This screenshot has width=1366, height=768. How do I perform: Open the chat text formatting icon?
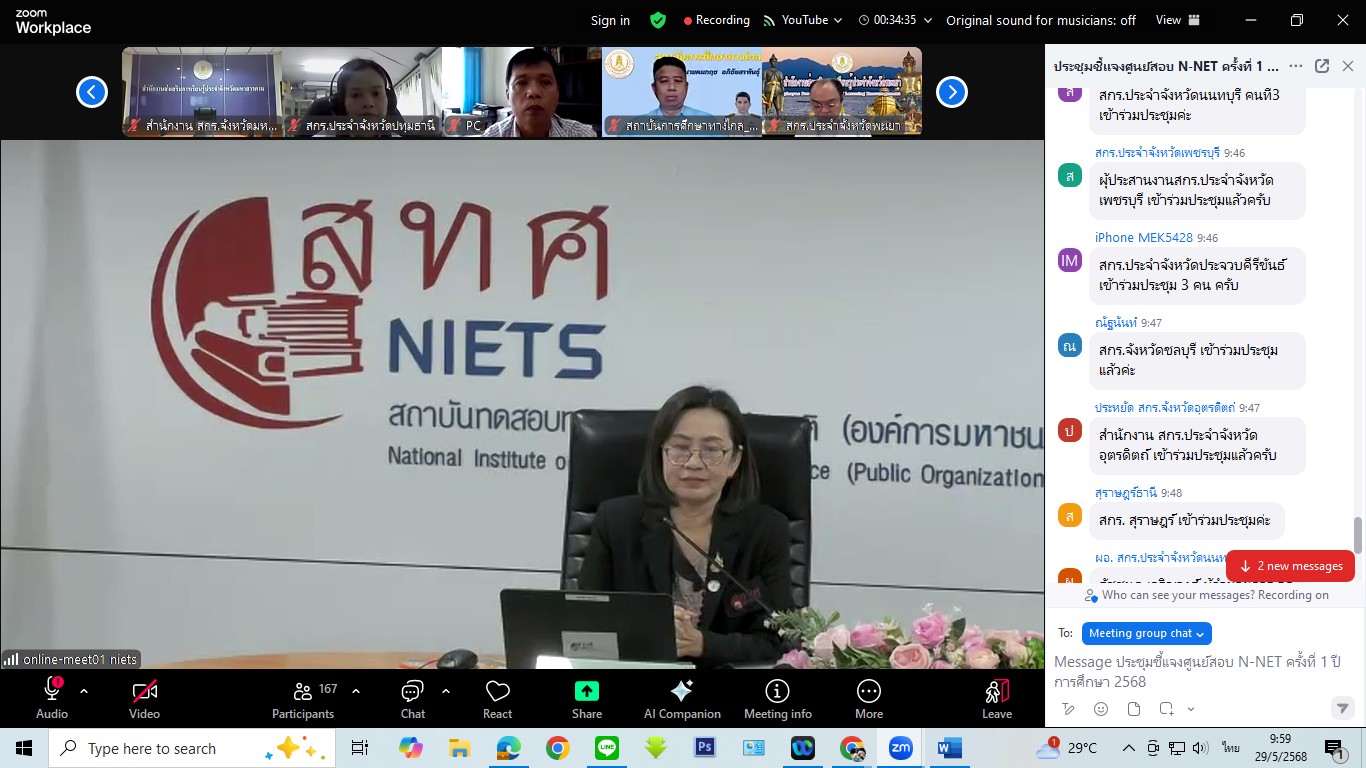pos(1068,709)
